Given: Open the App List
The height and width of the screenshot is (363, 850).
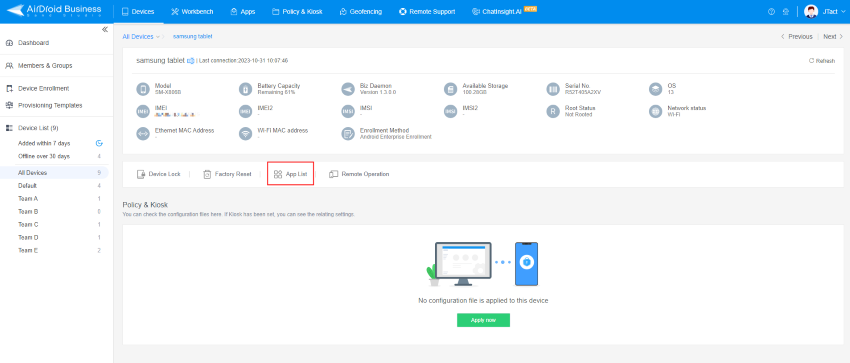Looking at the screenshot, I should pyautogui.click(x=291, y=174).
